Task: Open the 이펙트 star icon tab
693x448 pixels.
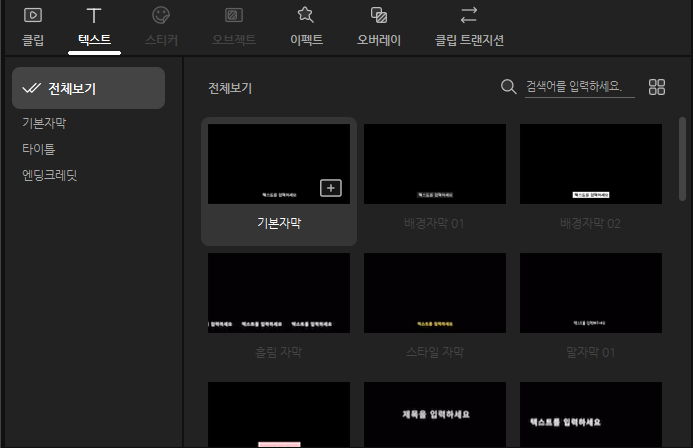Action: pos(306,16)
